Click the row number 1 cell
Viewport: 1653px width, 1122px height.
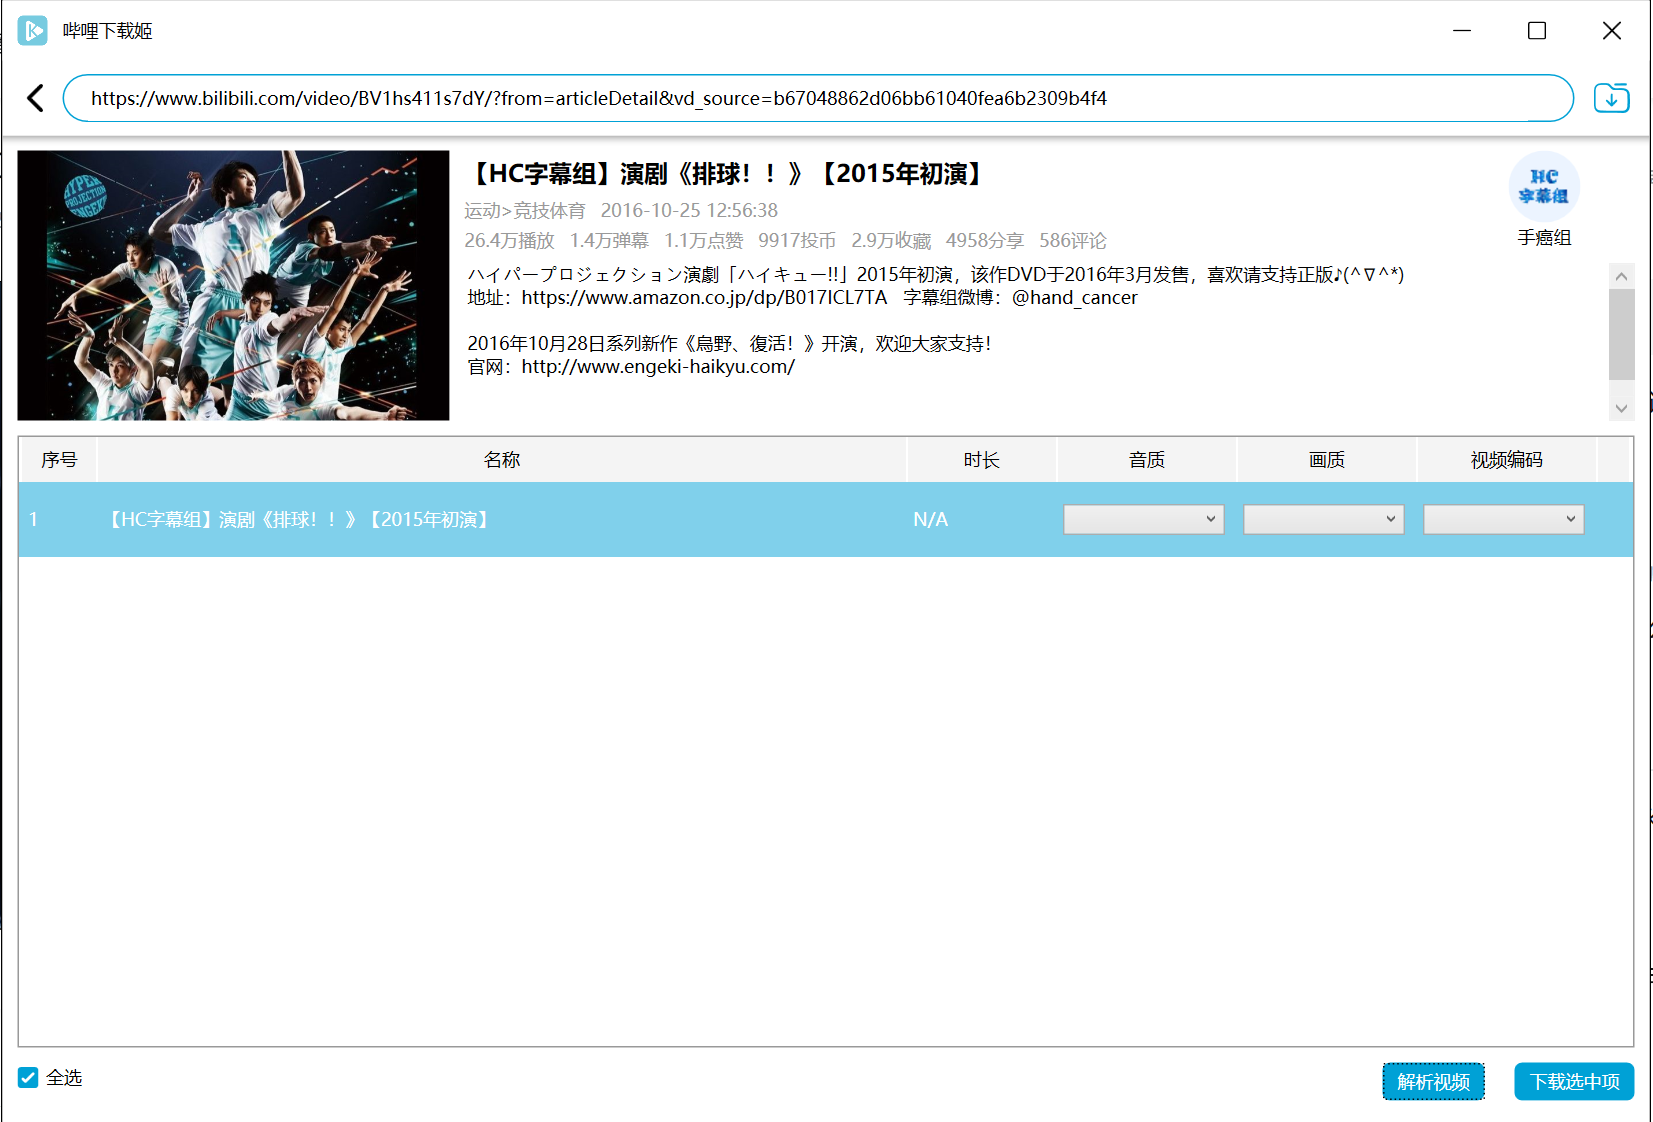34,519
